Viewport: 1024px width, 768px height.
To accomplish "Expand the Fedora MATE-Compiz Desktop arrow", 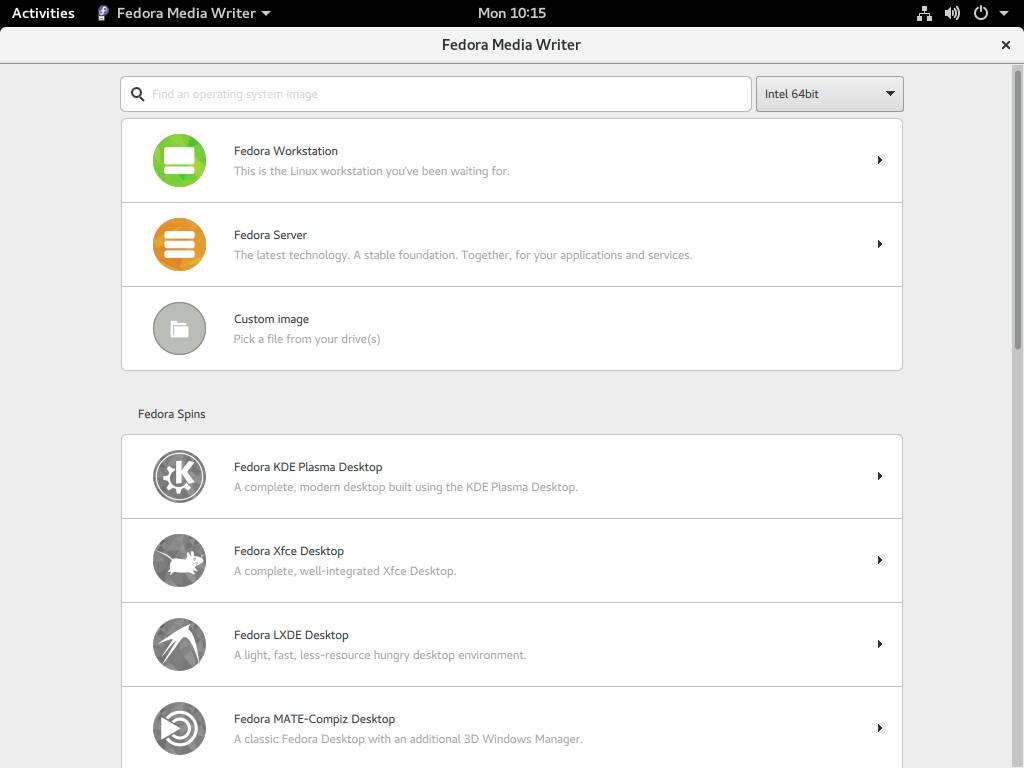I will tap(880, 728).
